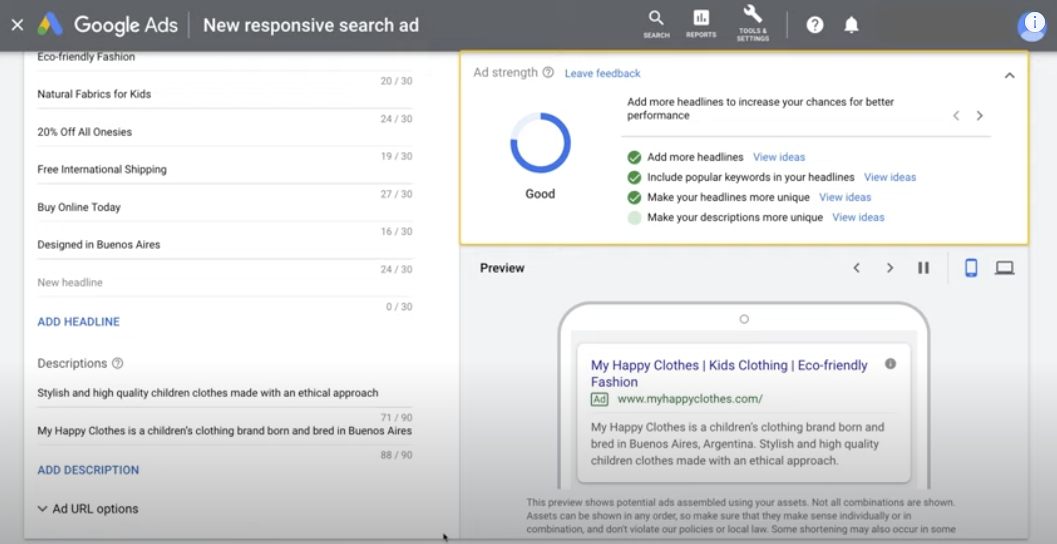Click the ADD HEADLINE button
1057x544 pixels.
pyautogui.click(x=78, y=322)
